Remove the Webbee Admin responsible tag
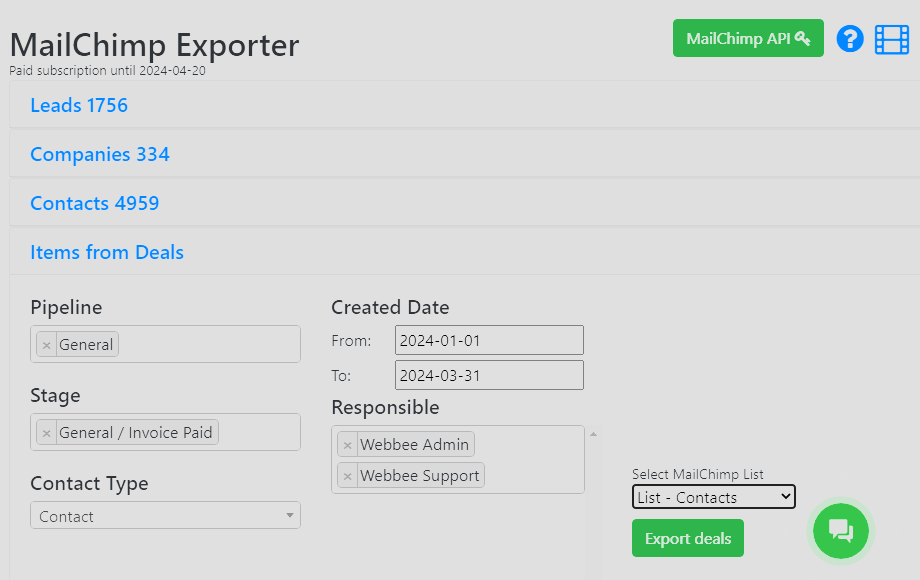Screen dimensions: 920x580 347,445
